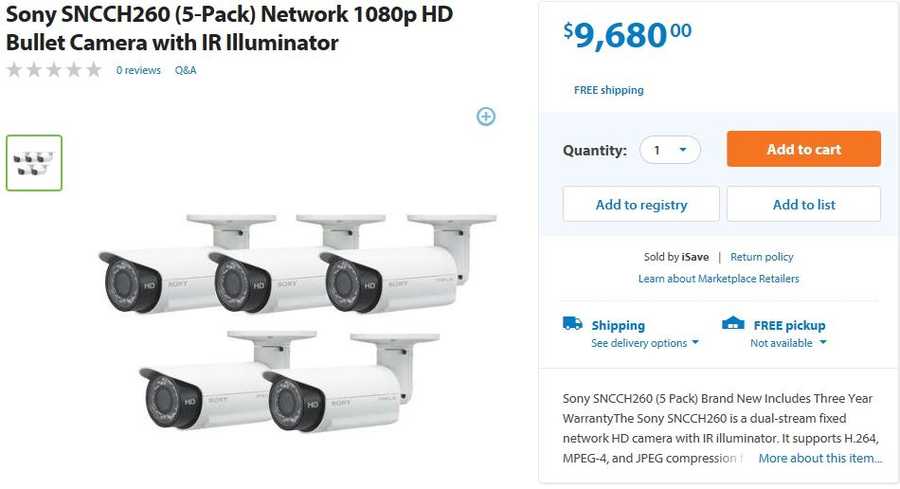Image resolution: width=900 pixels, height=489 pixels.
Task: Open the 0 reviews link
Action: (138, 70)
